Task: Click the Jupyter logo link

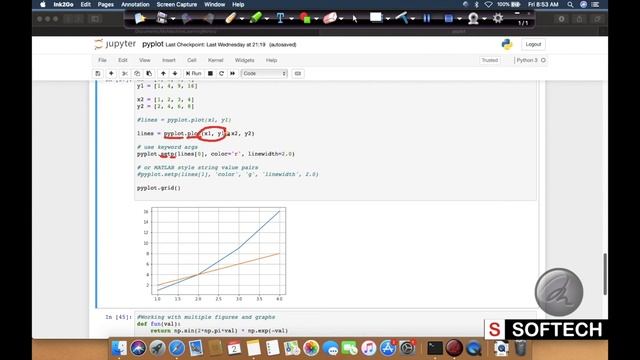Action: (115, 44)
